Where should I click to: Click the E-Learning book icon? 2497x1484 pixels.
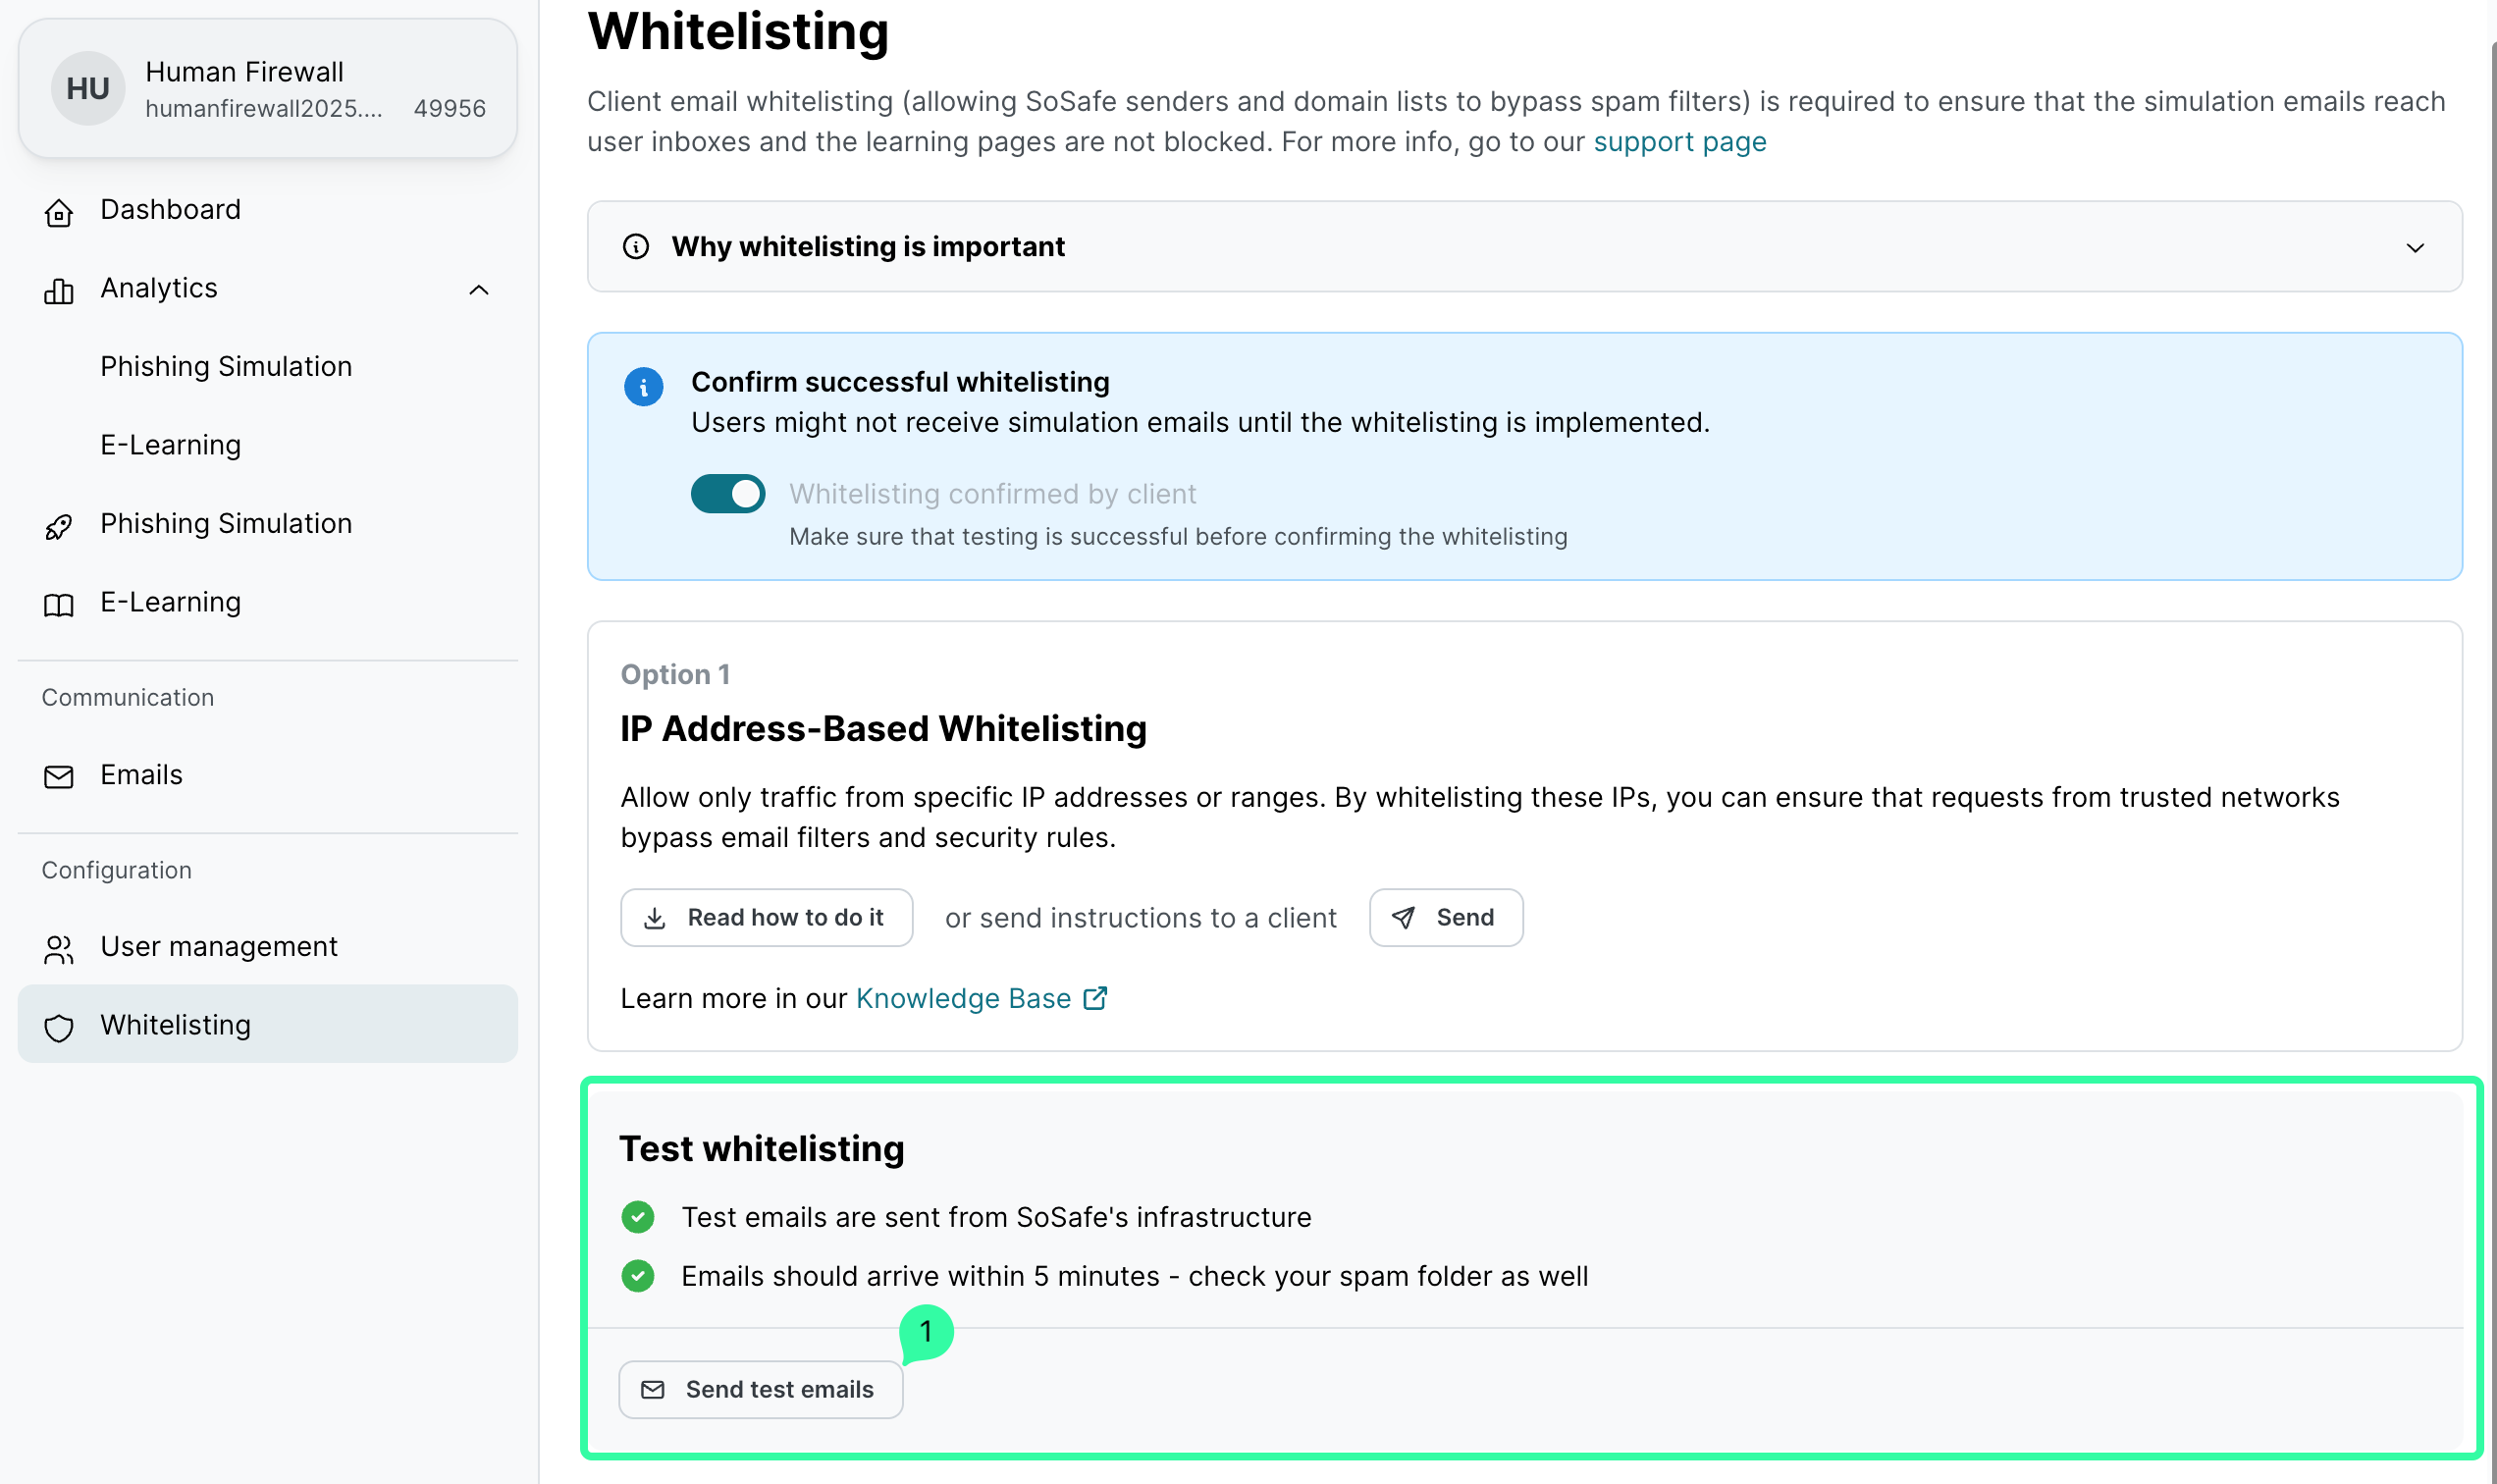pos(59,605)
